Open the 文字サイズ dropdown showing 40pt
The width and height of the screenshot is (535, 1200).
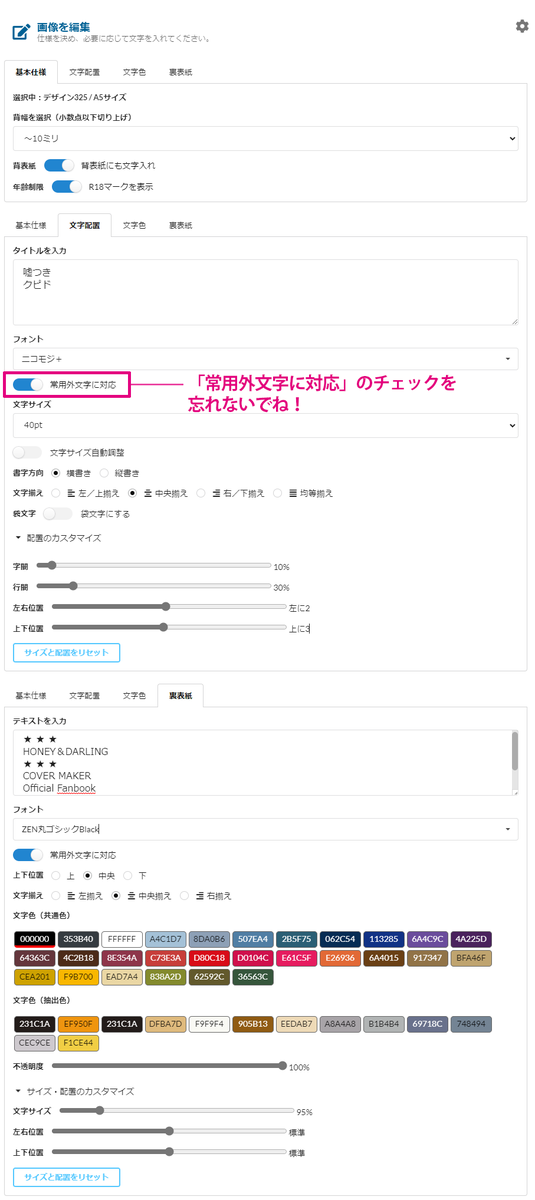[x=266, y=425]
